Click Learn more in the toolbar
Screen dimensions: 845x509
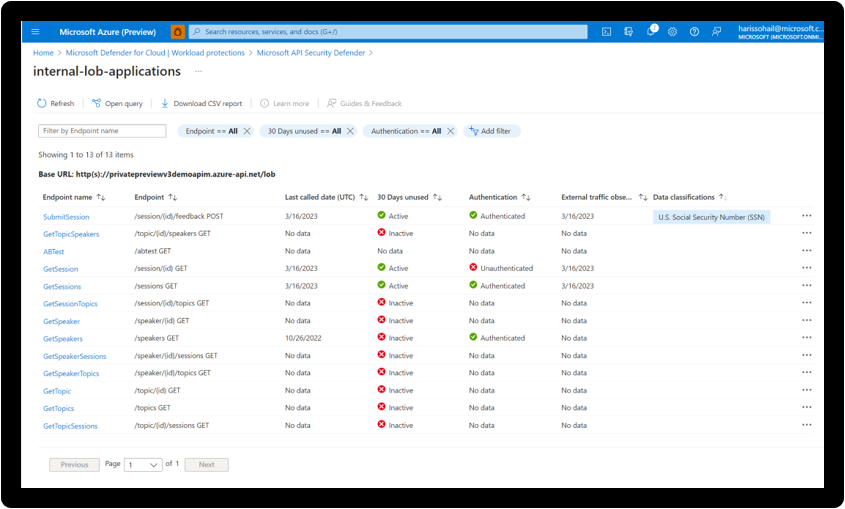click(285, 103)
